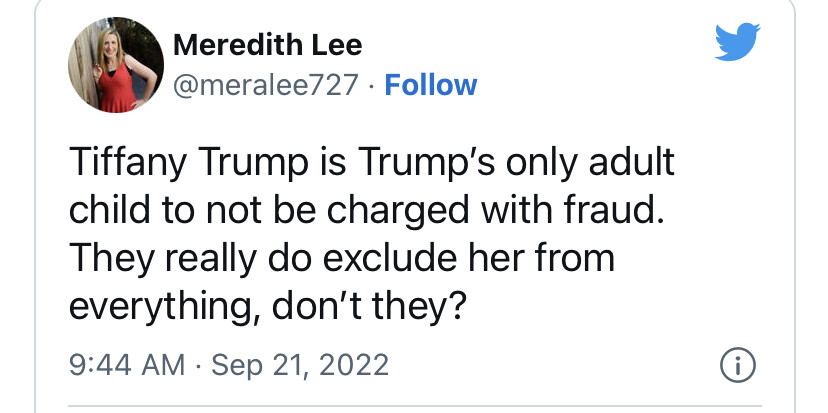Click the Meredith Lee display name

267,45
